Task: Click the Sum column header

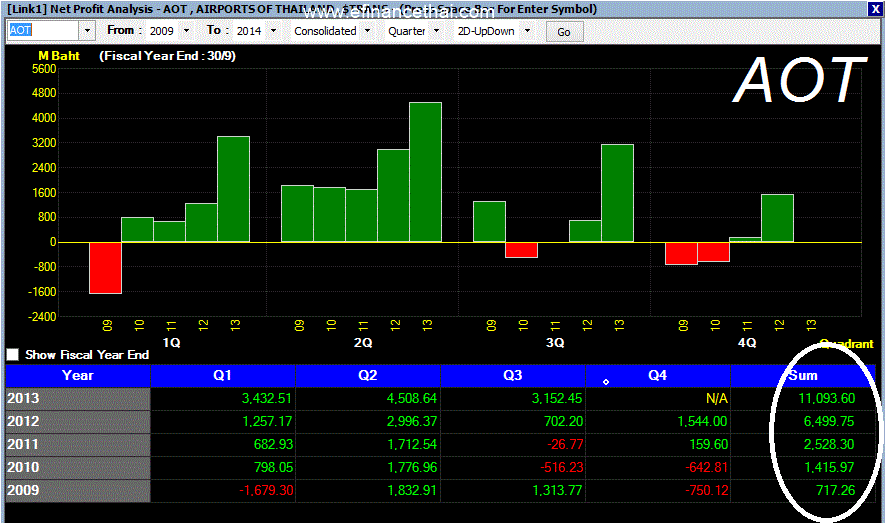Action: coord(803,376)
